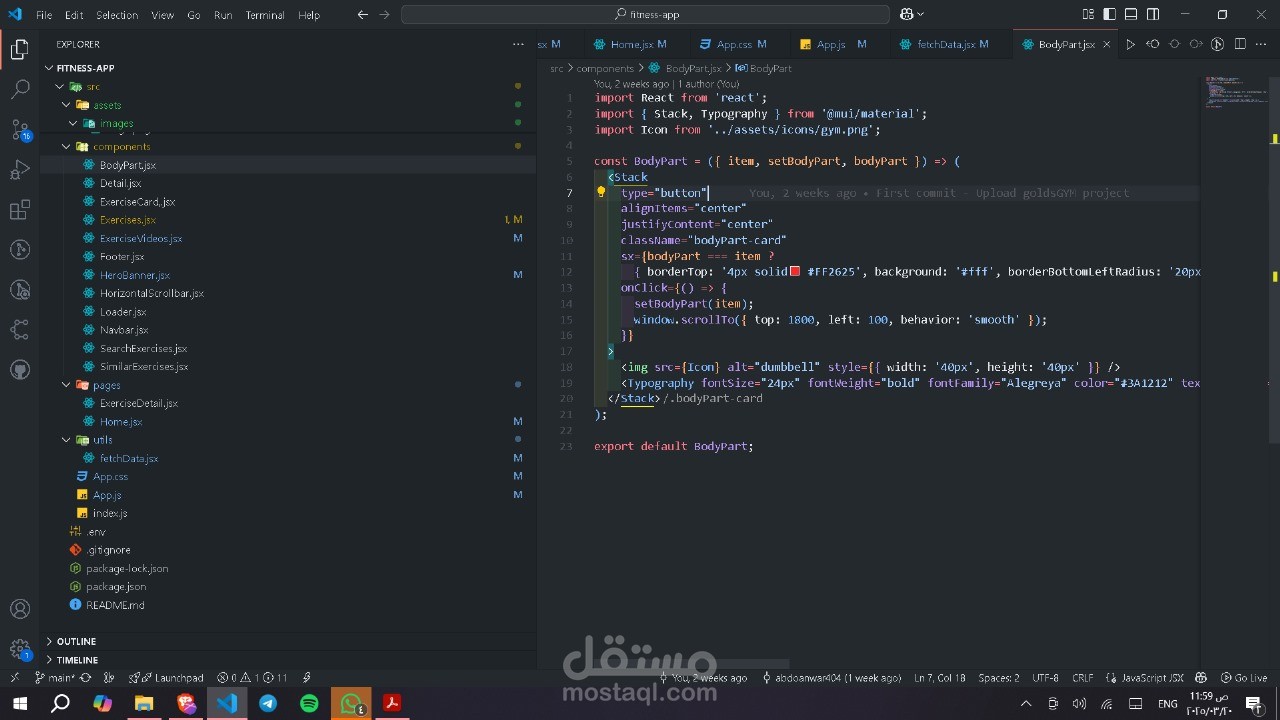
Task: Click Go Live in status bar
Action: coord(1244,678)
